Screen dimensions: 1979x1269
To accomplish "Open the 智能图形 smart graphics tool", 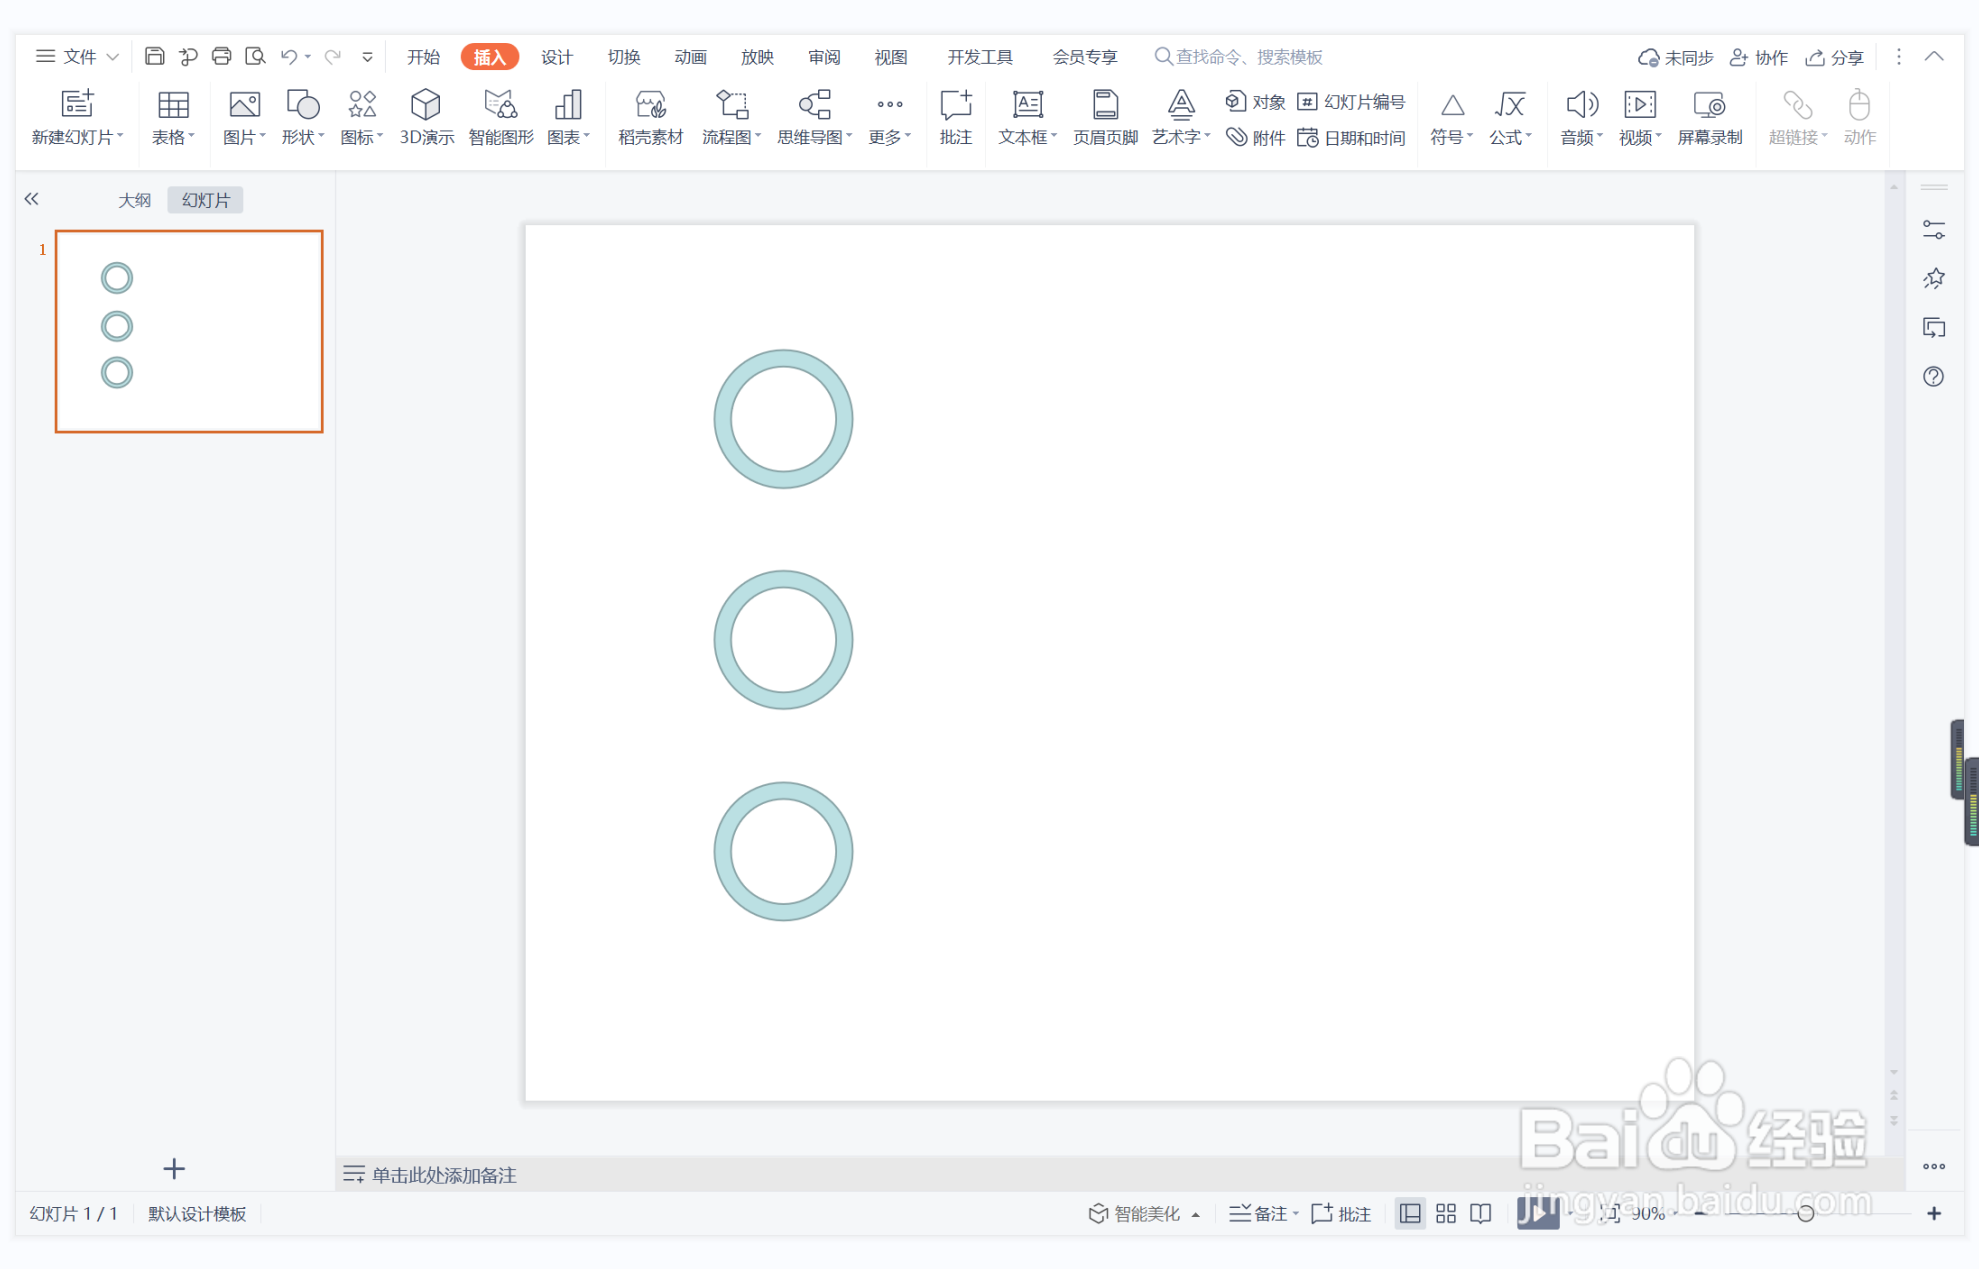I will tap(500, 117).
